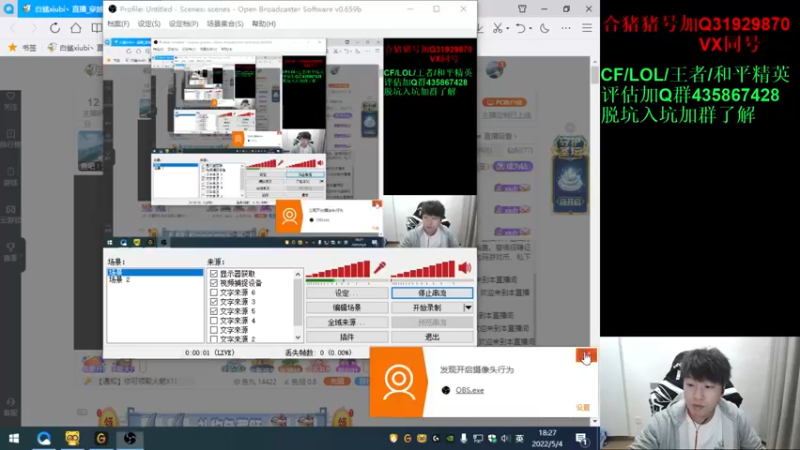The width and height of the screenshot is (800, 450).
Task: Click sources list scroll-up arrow
Action: [298, 274]
